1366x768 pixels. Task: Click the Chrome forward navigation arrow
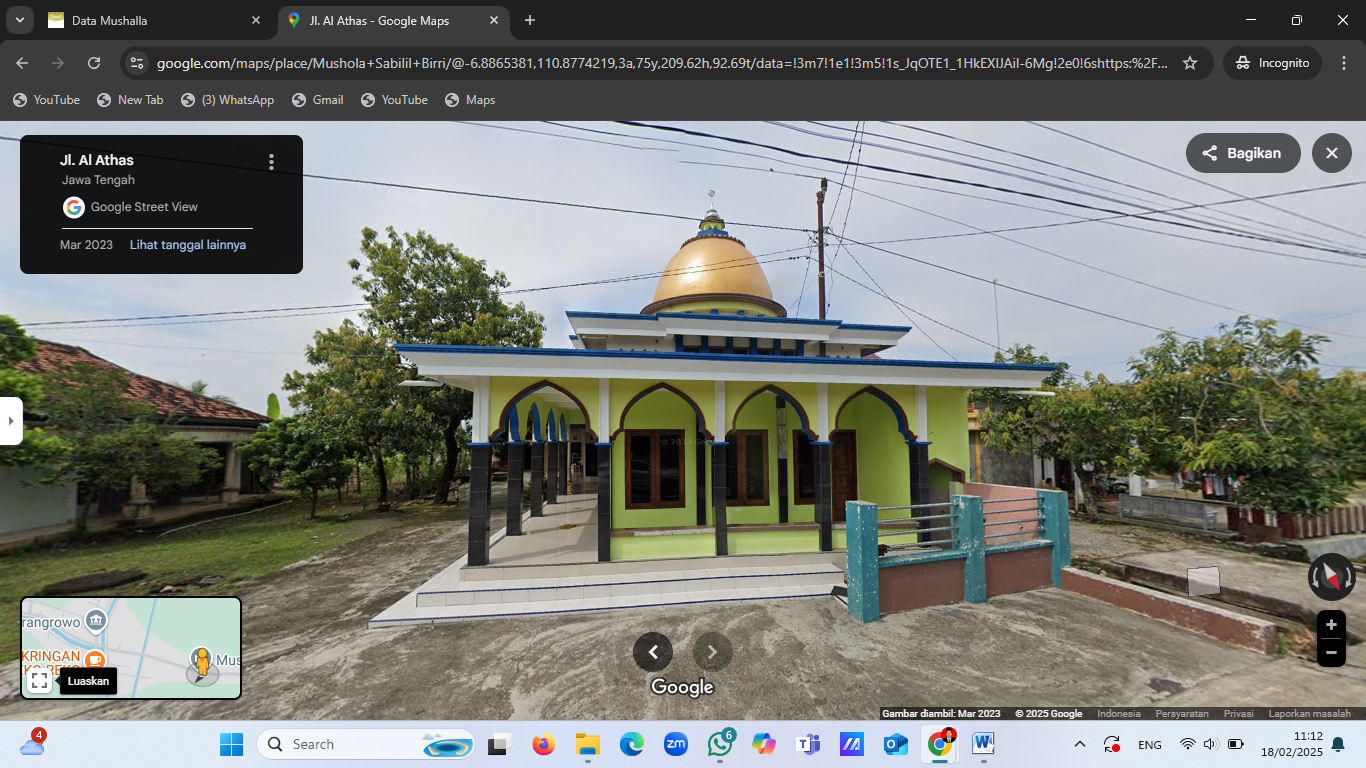pyautogui.click(x=58, y=63)
